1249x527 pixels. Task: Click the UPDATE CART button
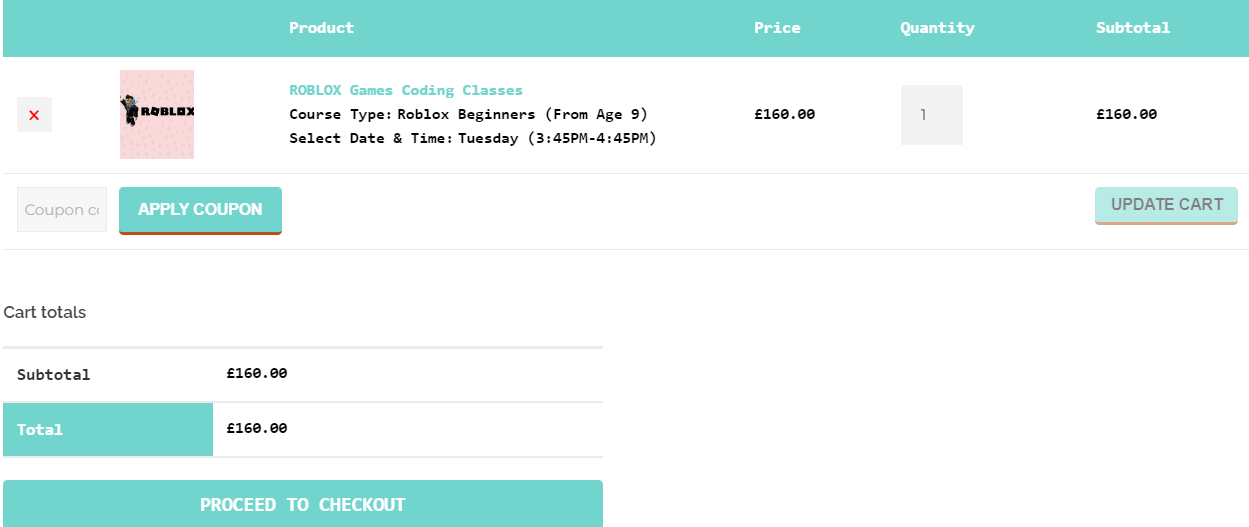pos(1166,205)
